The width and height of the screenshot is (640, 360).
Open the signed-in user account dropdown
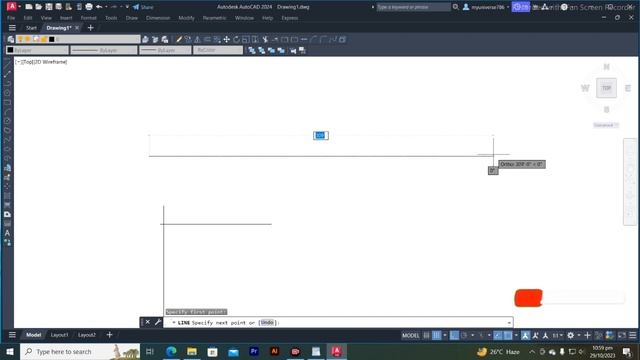486,7
